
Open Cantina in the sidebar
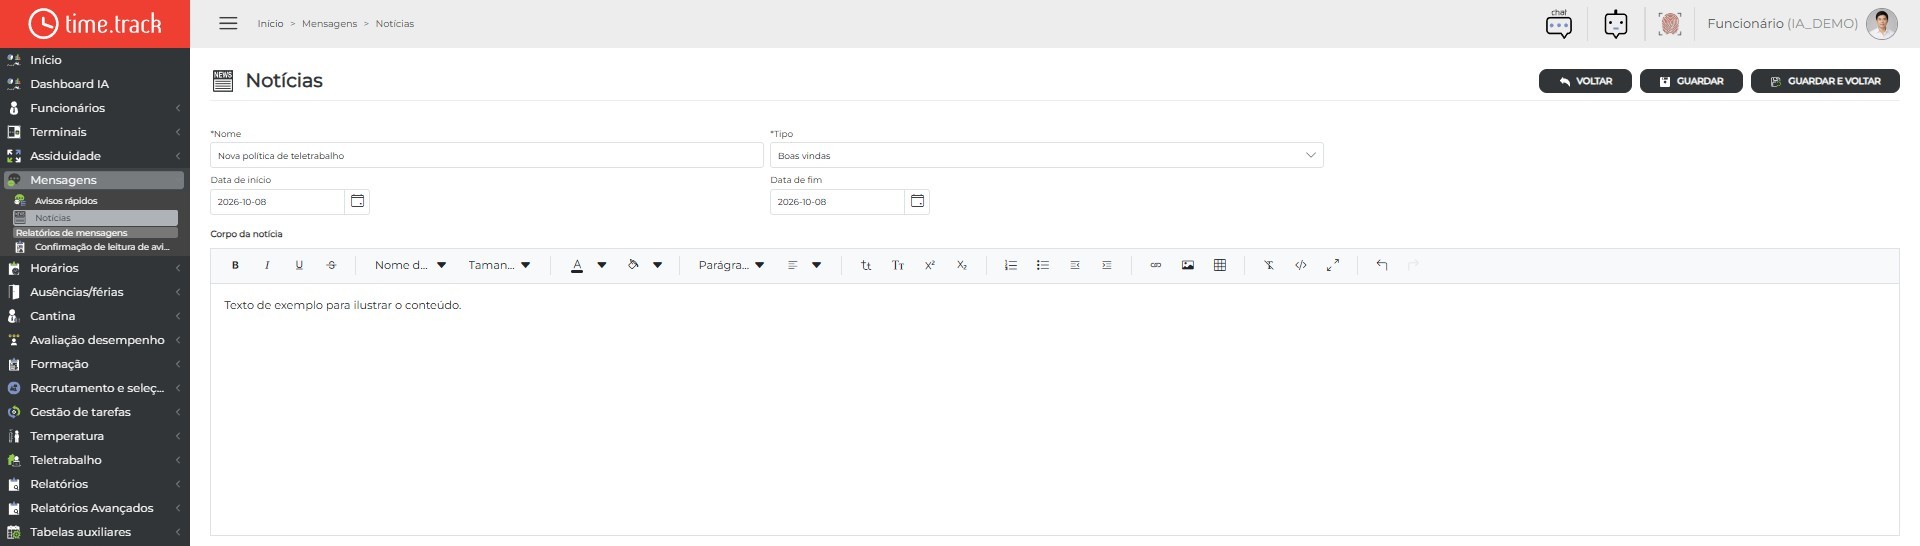tap(95, 316)
